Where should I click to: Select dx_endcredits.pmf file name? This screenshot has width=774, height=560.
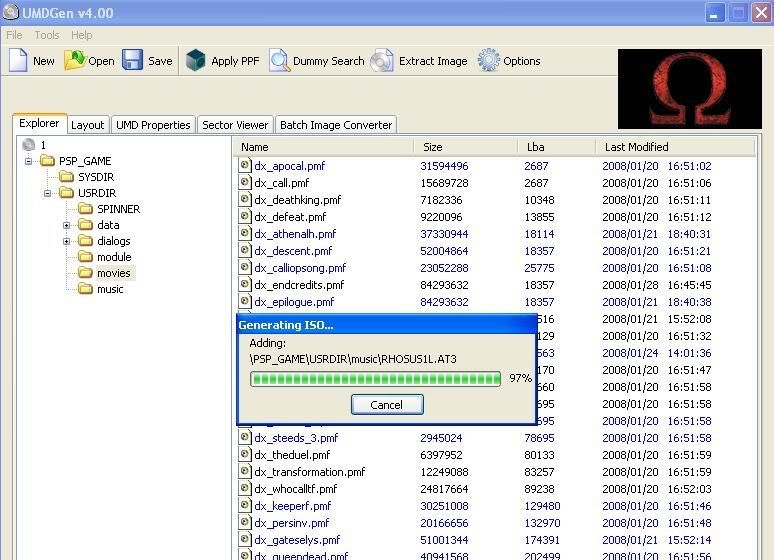[299, 285]
